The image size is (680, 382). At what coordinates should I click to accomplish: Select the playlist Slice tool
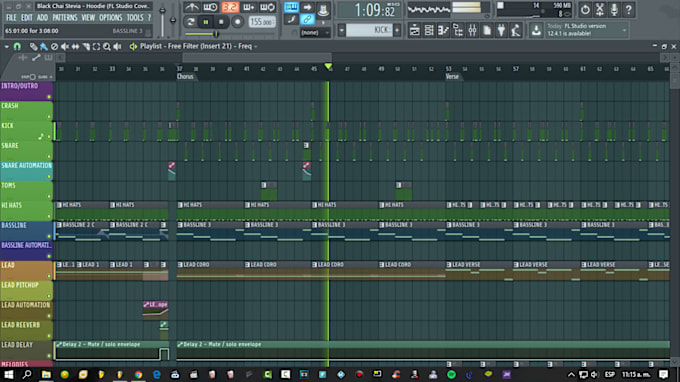(86, 46)
